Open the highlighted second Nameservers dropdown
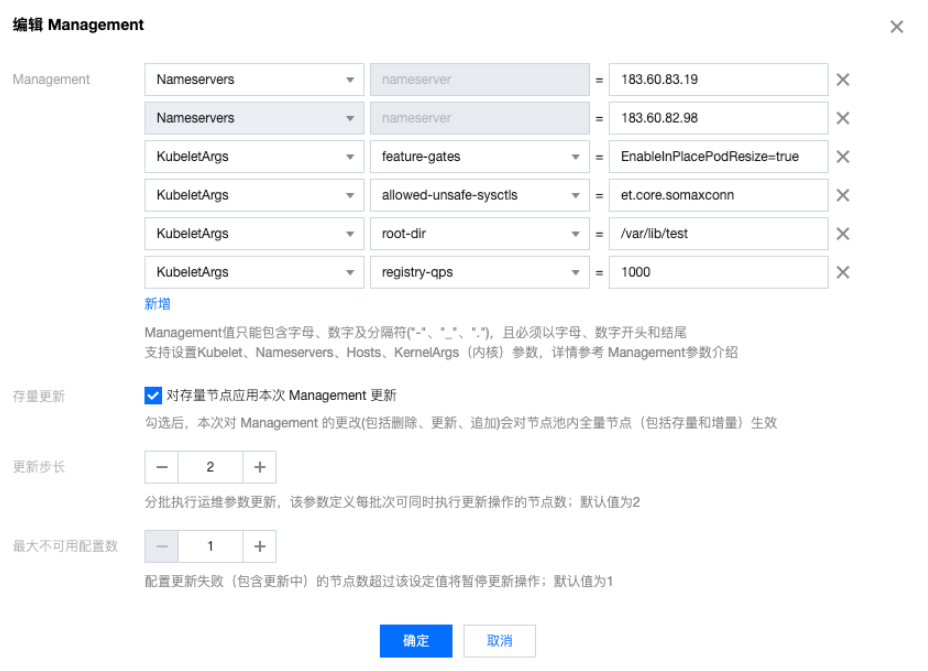 (x=254, y=118)
